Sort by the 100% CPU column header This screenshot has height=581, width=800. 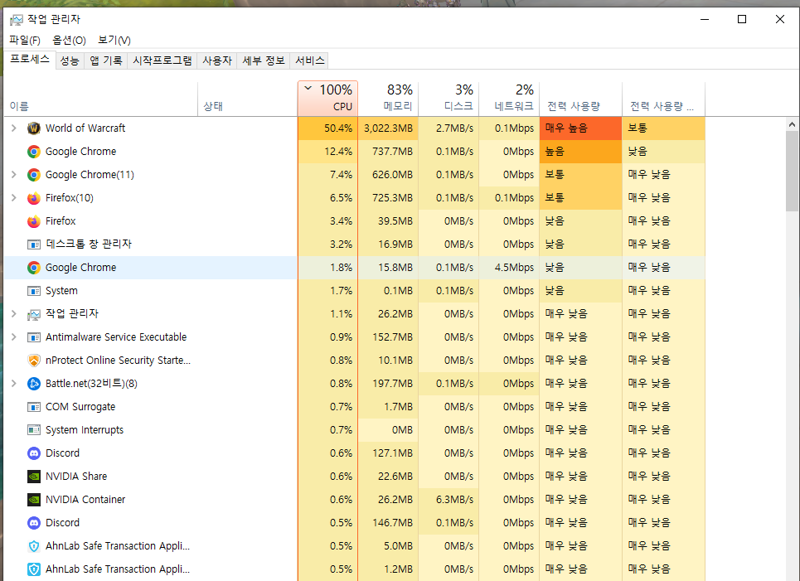pyautogui.click(x=328, y=99)
